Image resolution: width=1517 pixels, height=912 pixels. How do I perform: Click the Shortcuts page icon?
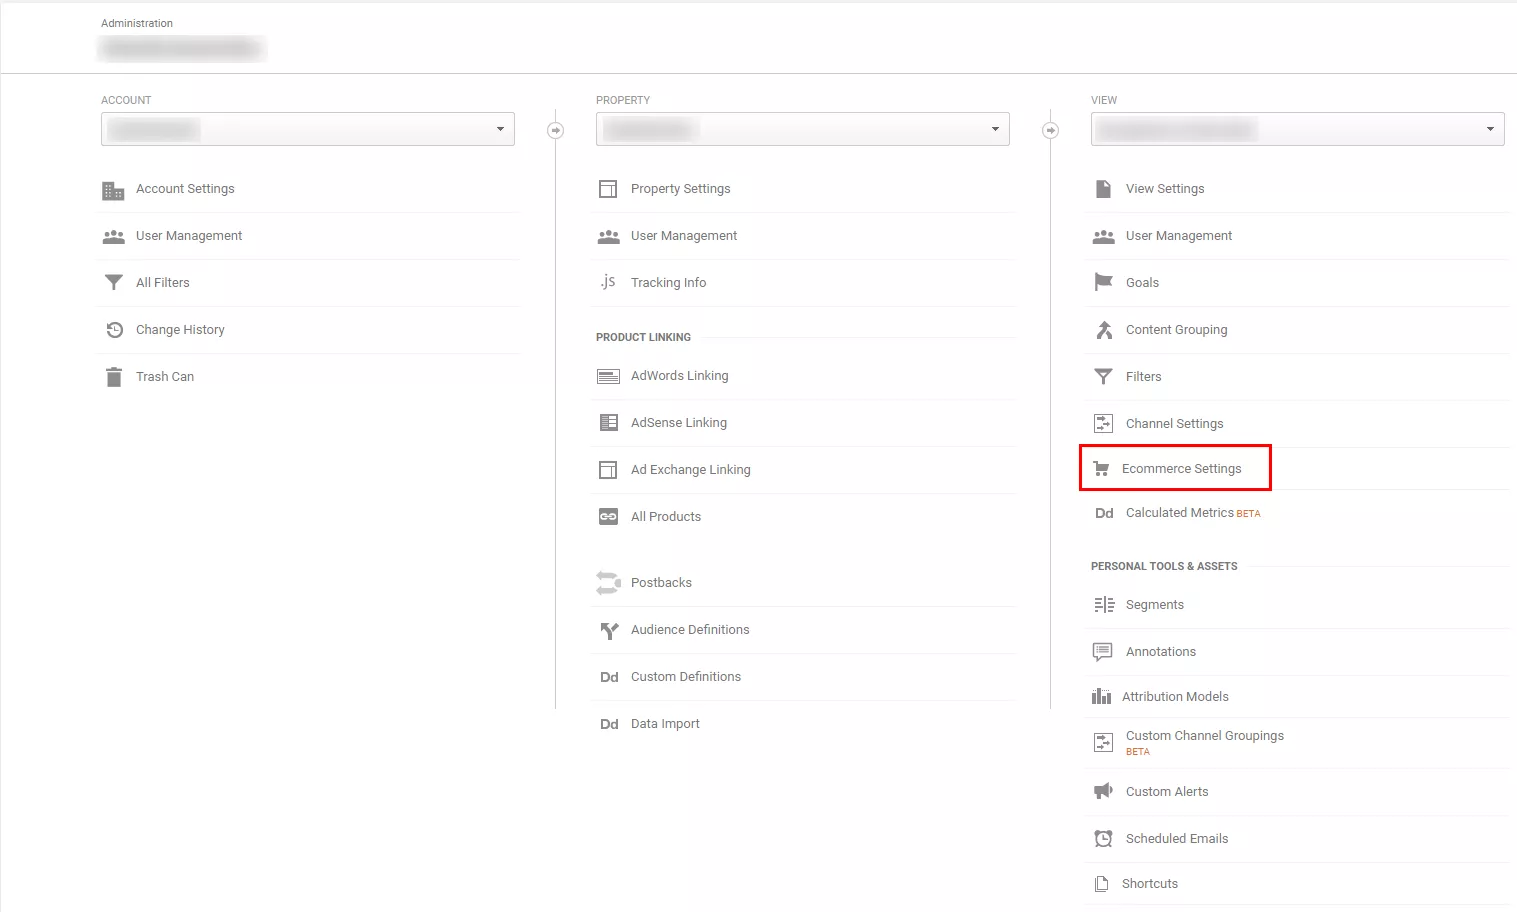[x=1102, y=884]
